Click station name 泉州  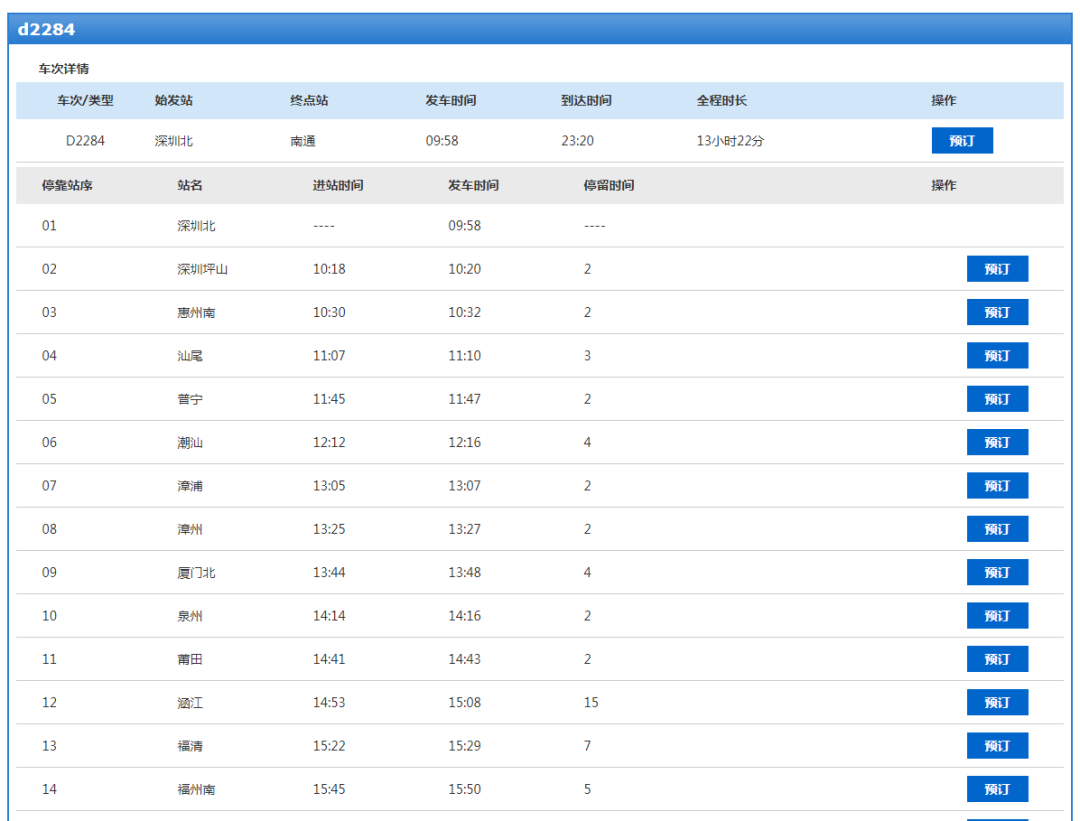(x=189, y=616)
